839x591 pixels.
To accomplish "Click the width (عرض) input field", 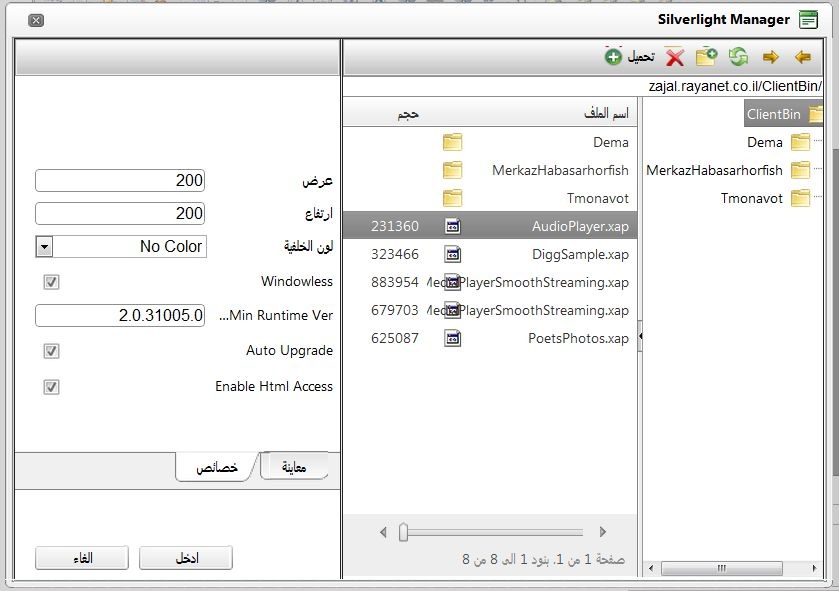I will pyautogui.click(x=120, y=181).
